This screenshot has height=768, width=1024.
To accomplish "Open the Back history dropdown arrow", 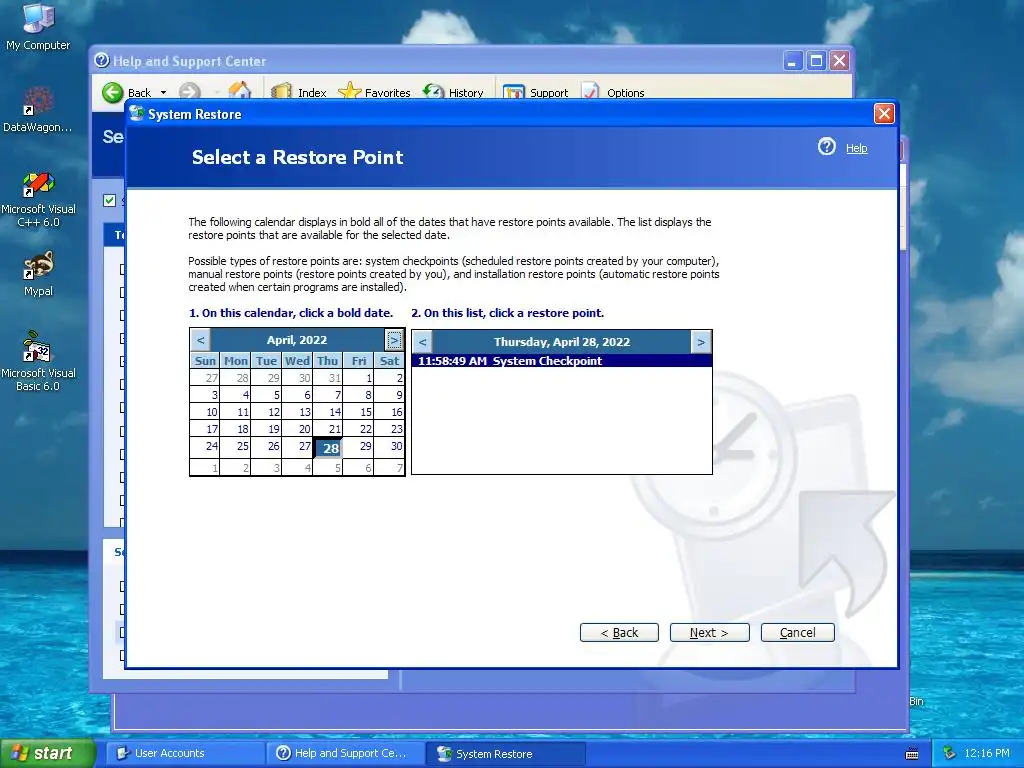I will coord(163,93).
